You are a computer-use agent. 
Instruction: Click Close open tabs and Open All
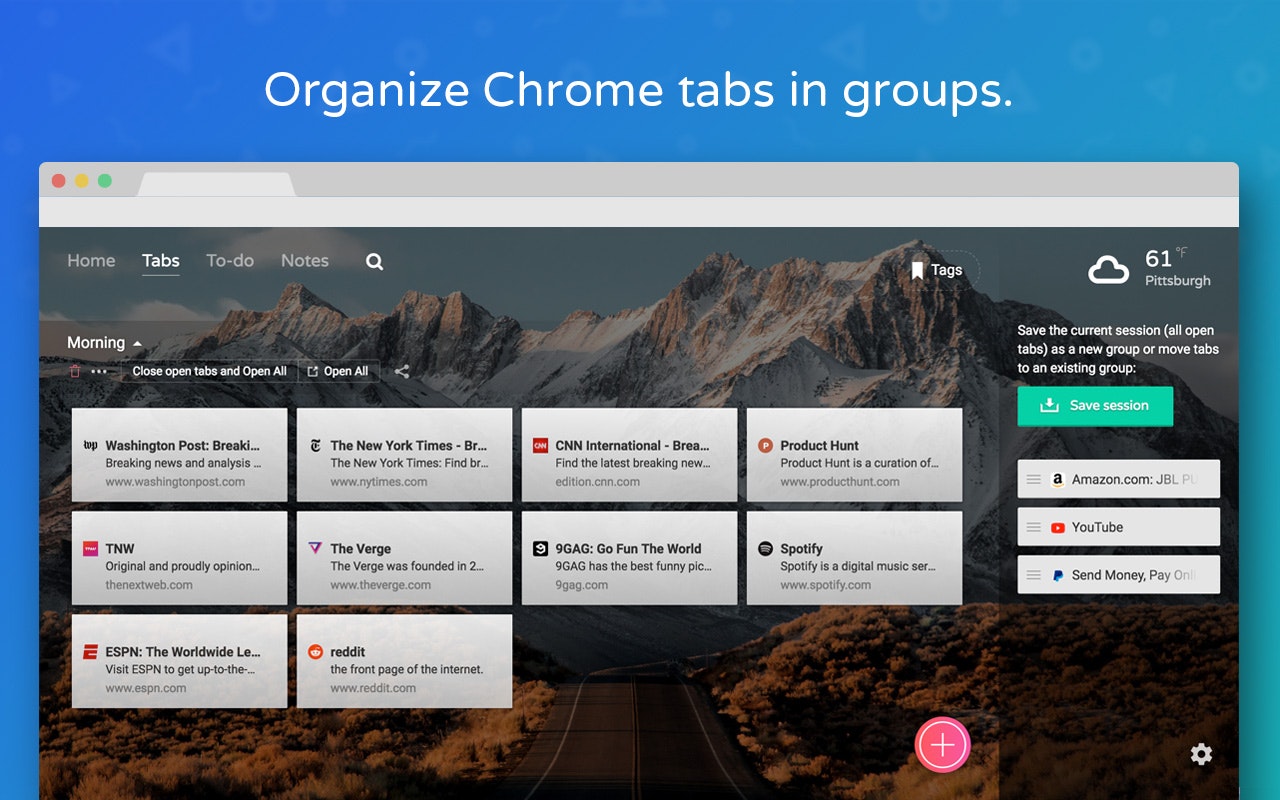209,371
